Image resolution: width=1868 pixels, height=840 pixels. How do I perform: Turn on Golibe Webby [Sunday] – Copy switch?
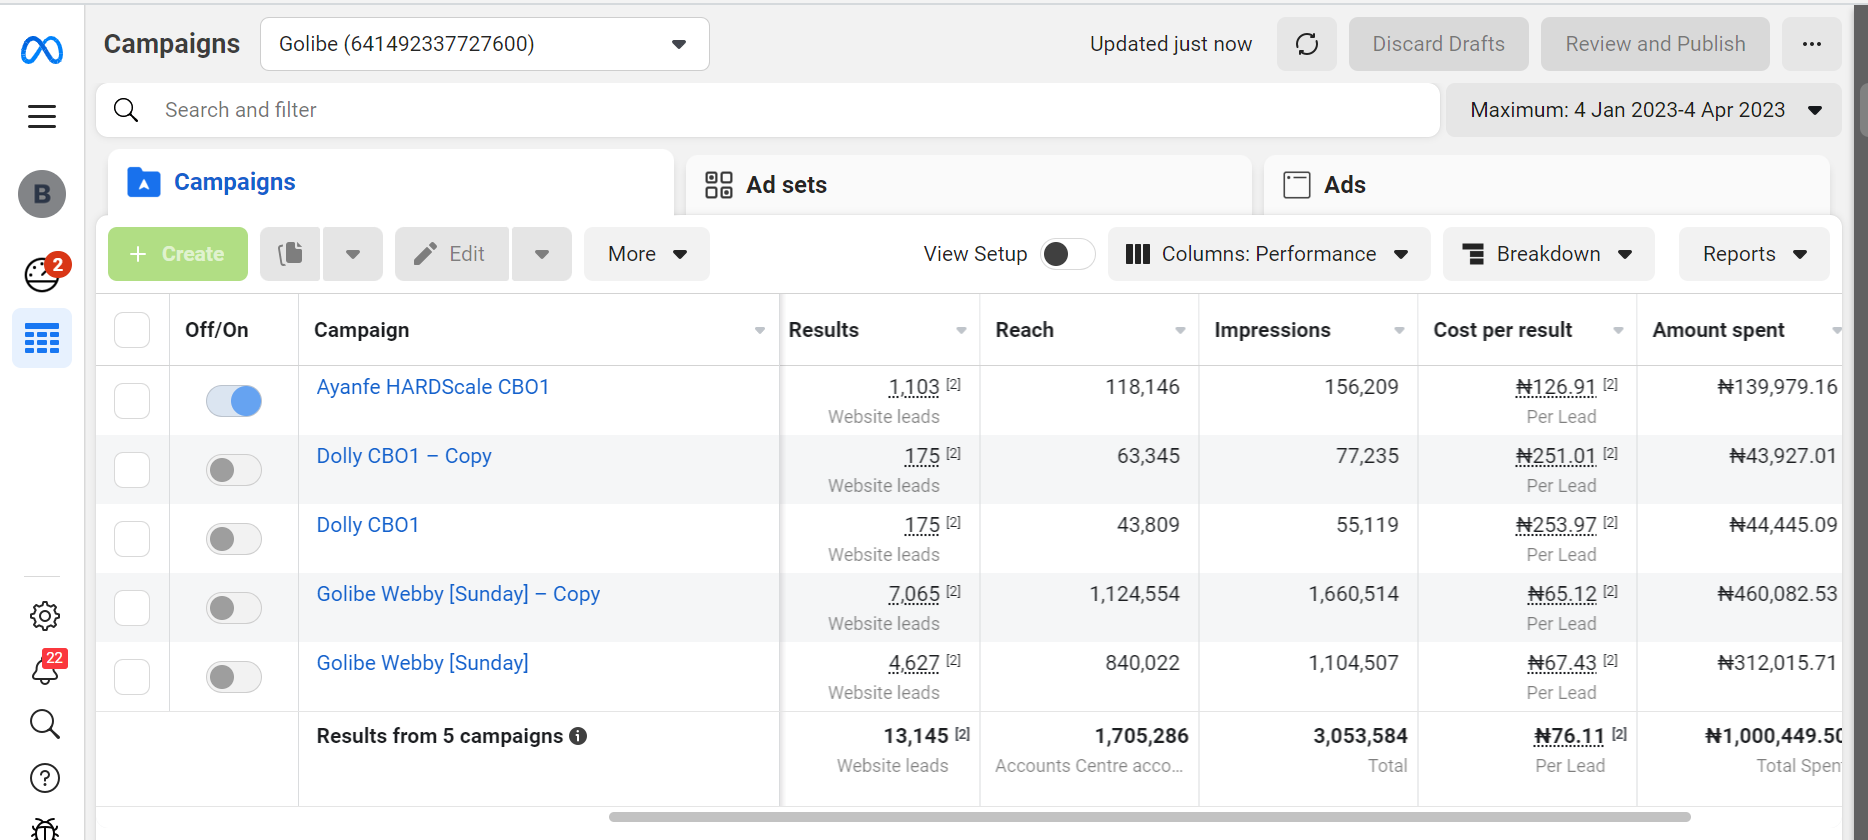234,608
